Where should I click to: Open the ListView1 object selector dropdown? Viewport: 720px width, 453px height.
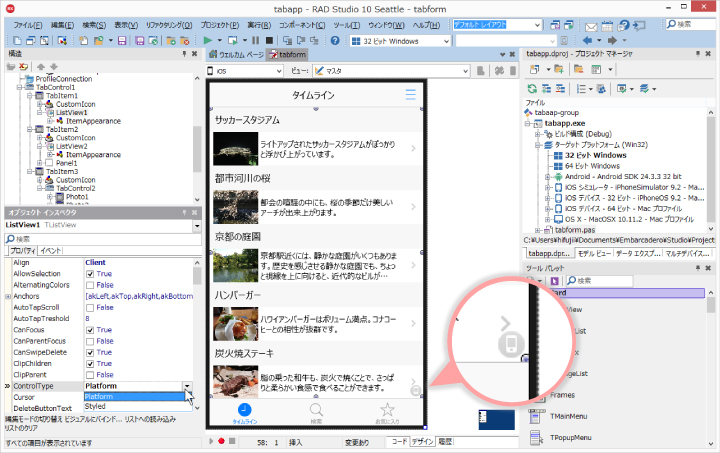[197, 225]
